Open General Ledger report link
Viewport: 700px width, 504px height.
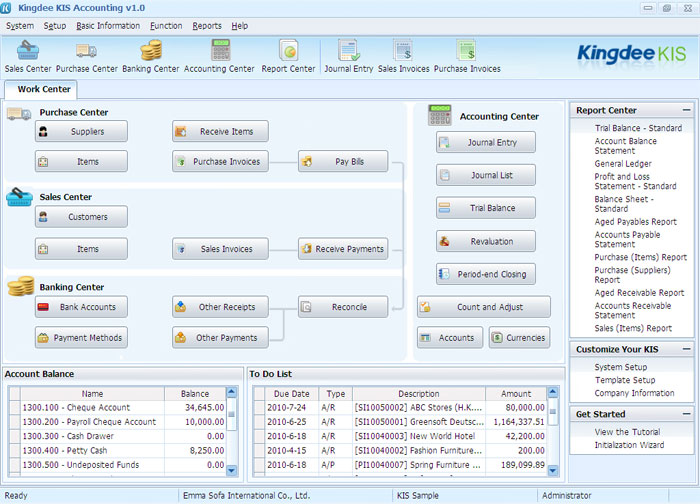(x=623, y=164)
